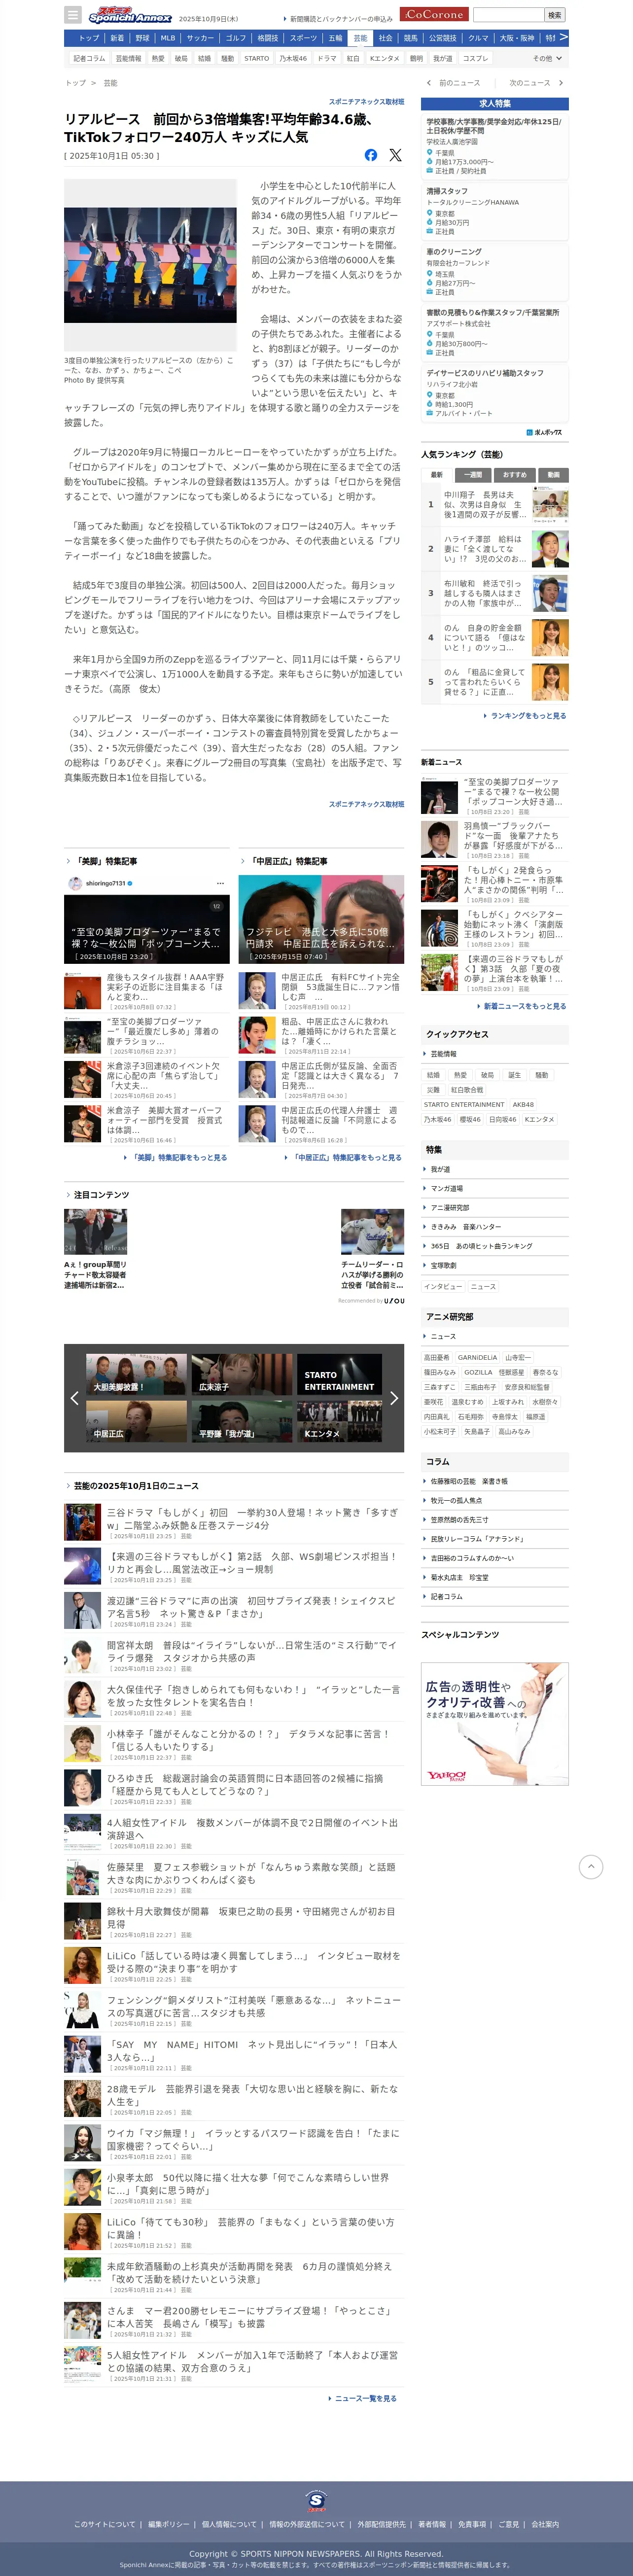
Task: Open the hamburger menu icon beside Sponichi logo
Action: 72,15
